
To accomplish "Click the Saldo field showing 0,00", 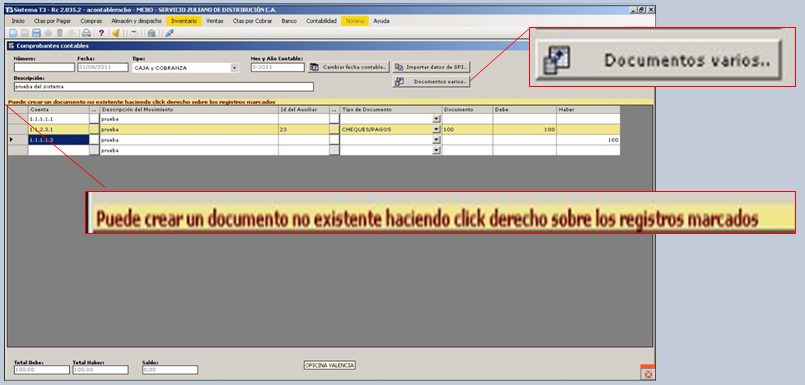I will pyautogui.click(x=170, y=370).
